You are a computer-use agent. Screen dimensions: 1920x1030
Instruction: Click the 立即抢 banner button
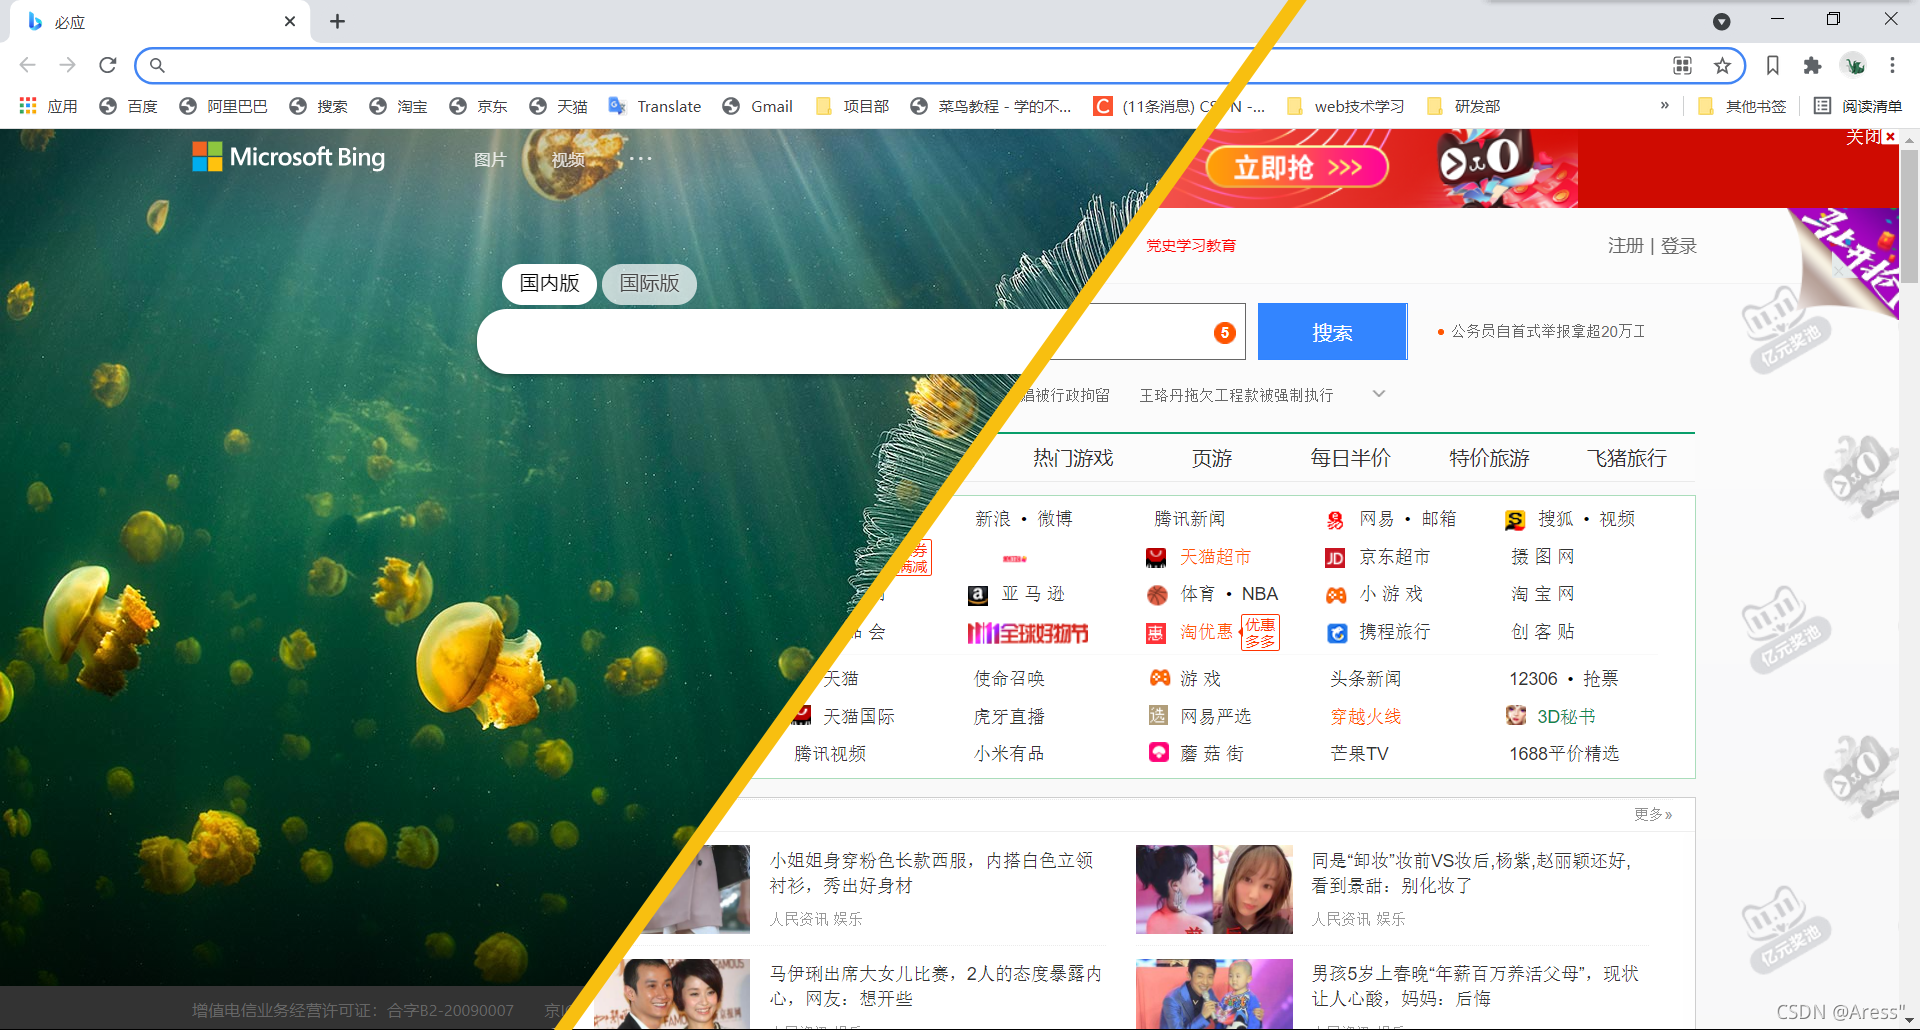point(1297,167)
